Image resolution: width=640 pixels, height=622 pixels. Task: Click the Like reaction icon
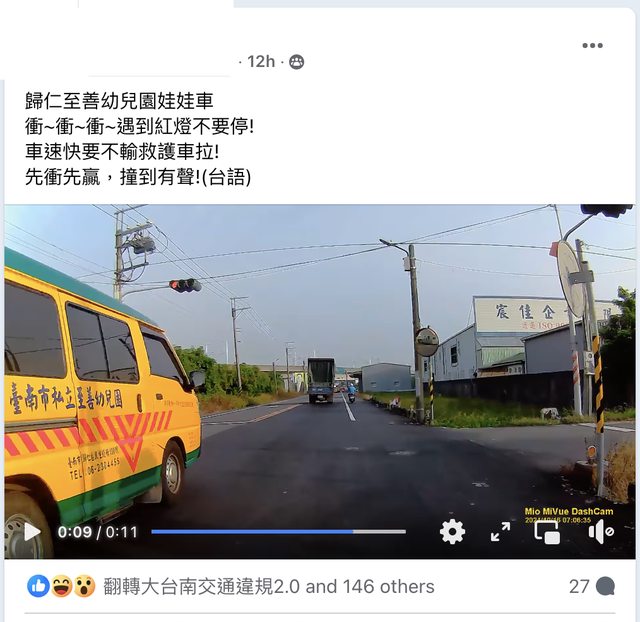38,586
